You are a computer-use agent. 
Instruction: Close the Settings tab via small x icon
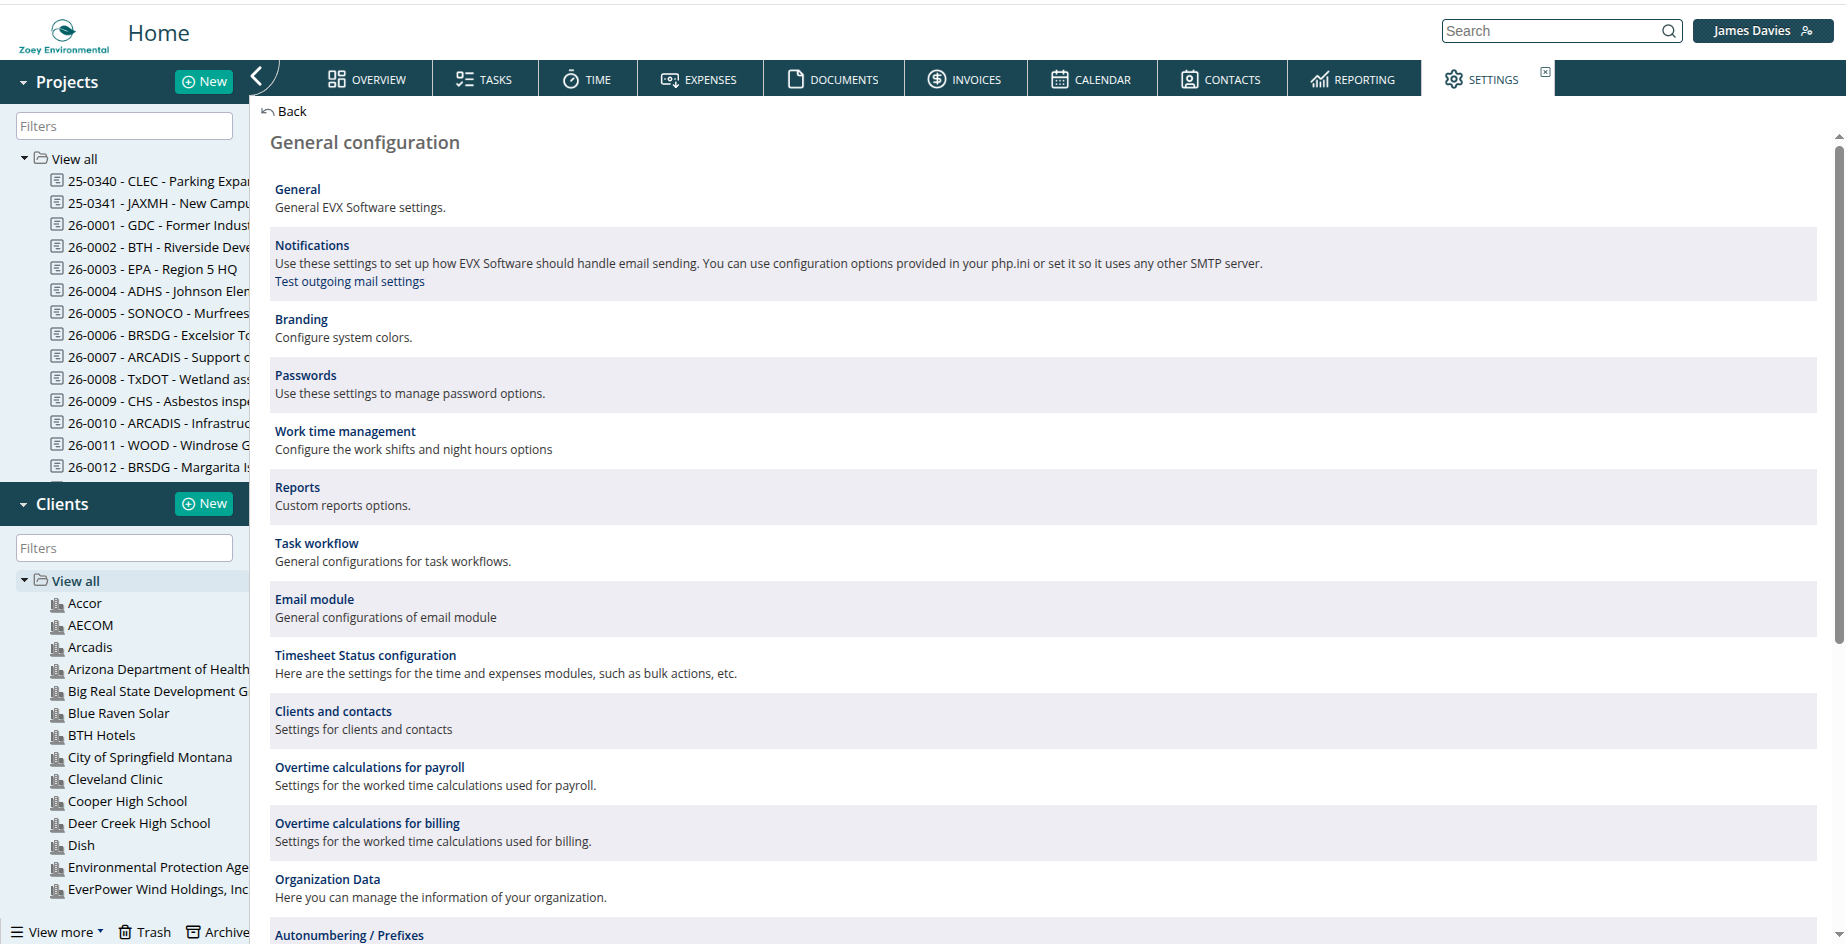(1545, 72)
